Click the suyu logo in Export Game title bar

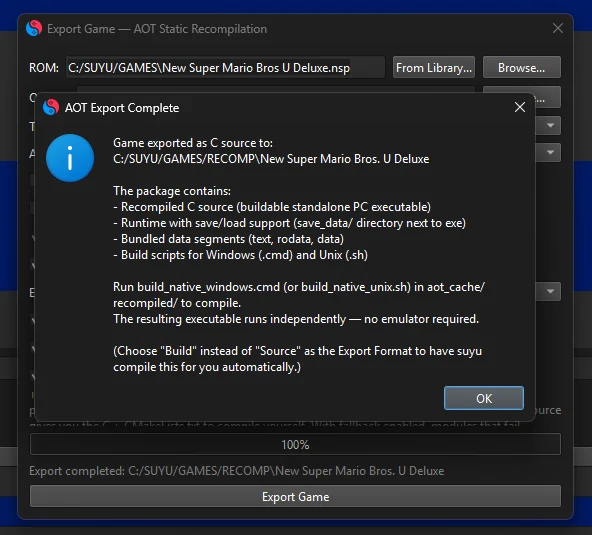34,28
